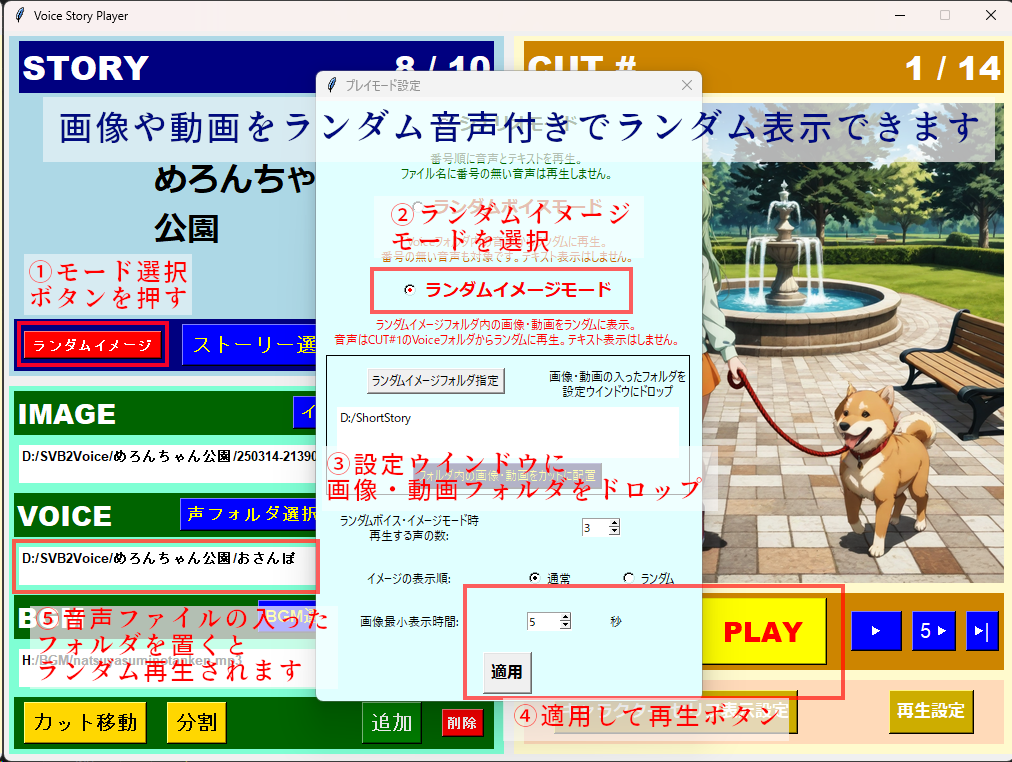Viewport: 1012px width, 762px height.
Task: Close the プレイモード設定 dialog
Action: point(687,85)
